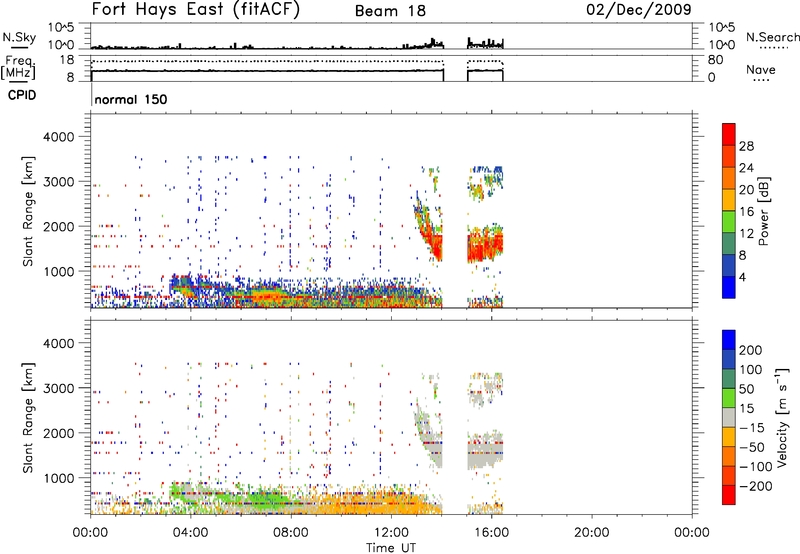This screenshot has width=800, height=554.
Task: Click the left "10^5" tick beside N.Sky
Action: point(61,27)
